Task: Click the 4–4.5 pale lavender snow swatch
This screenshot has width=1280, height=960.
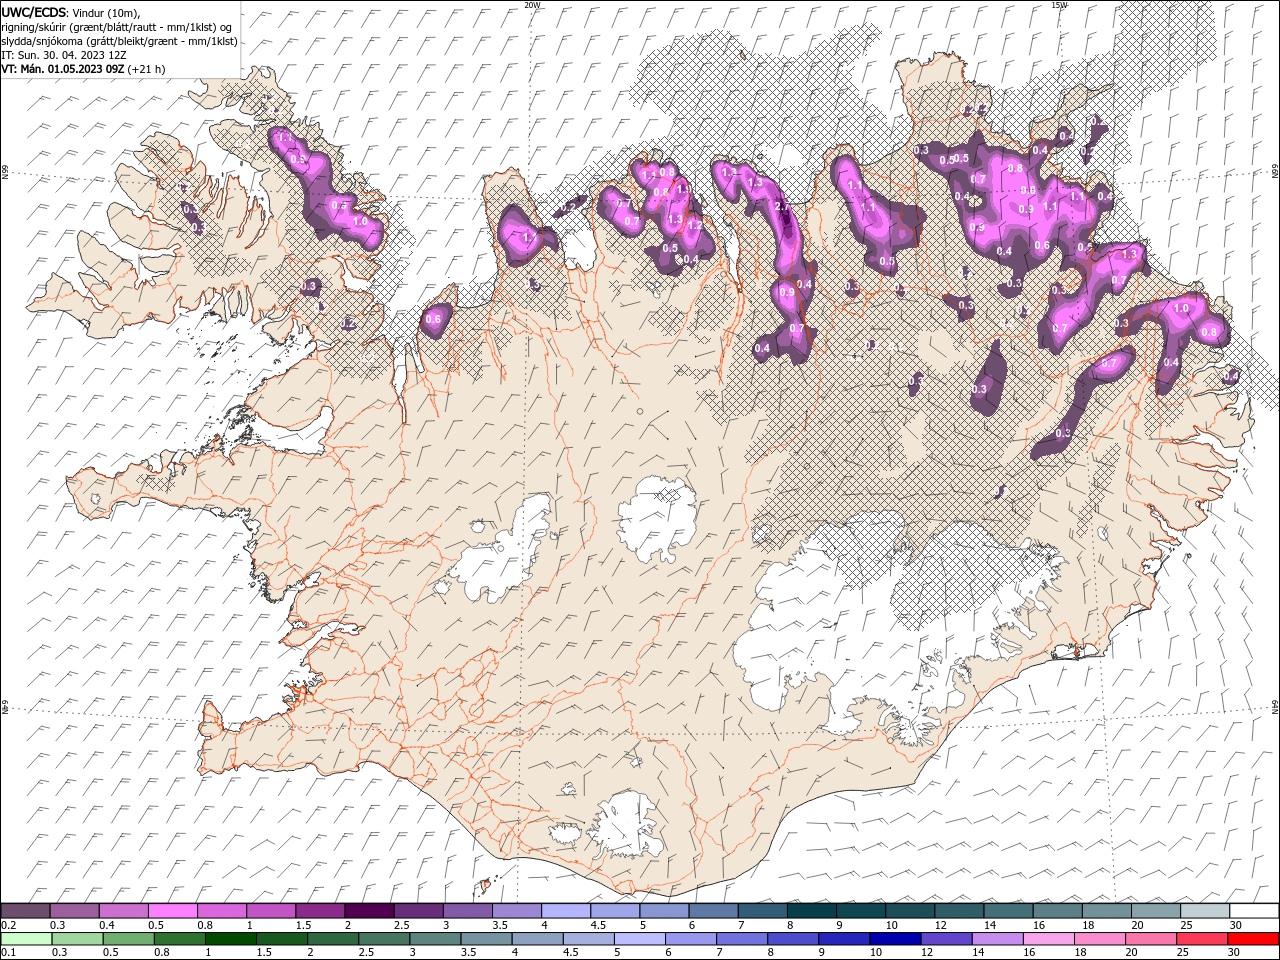Action: pos(566,911)
